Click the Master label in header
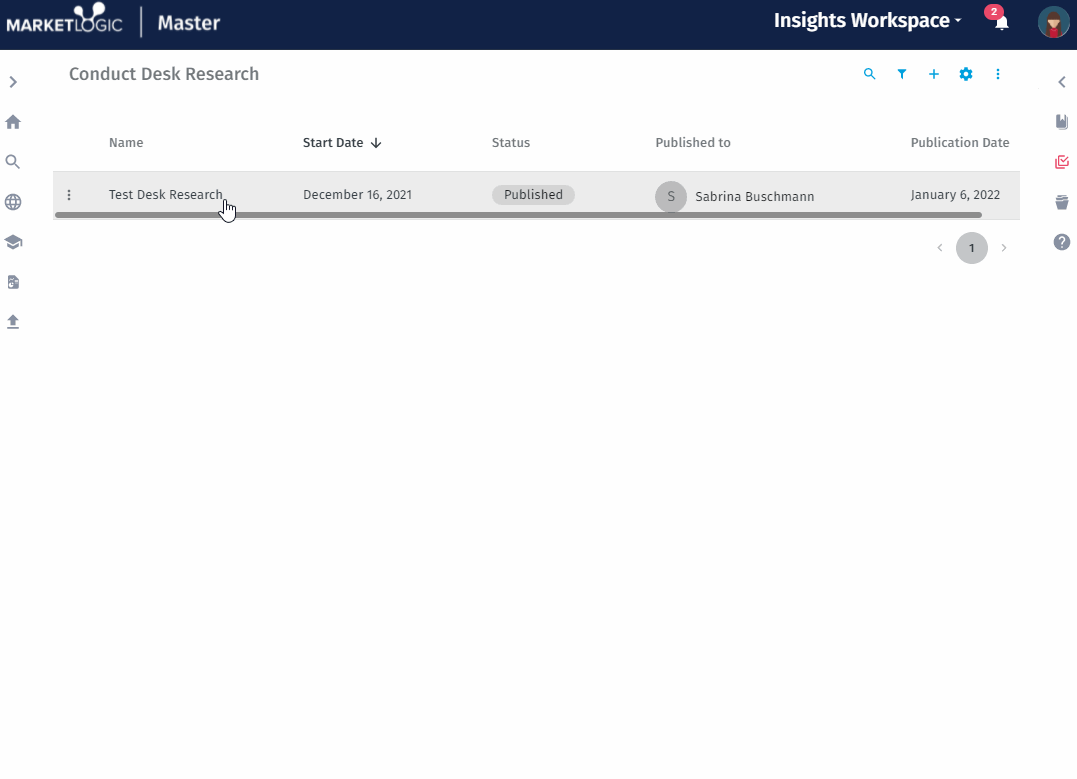This screenshot has height=779, width=1077. click(188, 23)
